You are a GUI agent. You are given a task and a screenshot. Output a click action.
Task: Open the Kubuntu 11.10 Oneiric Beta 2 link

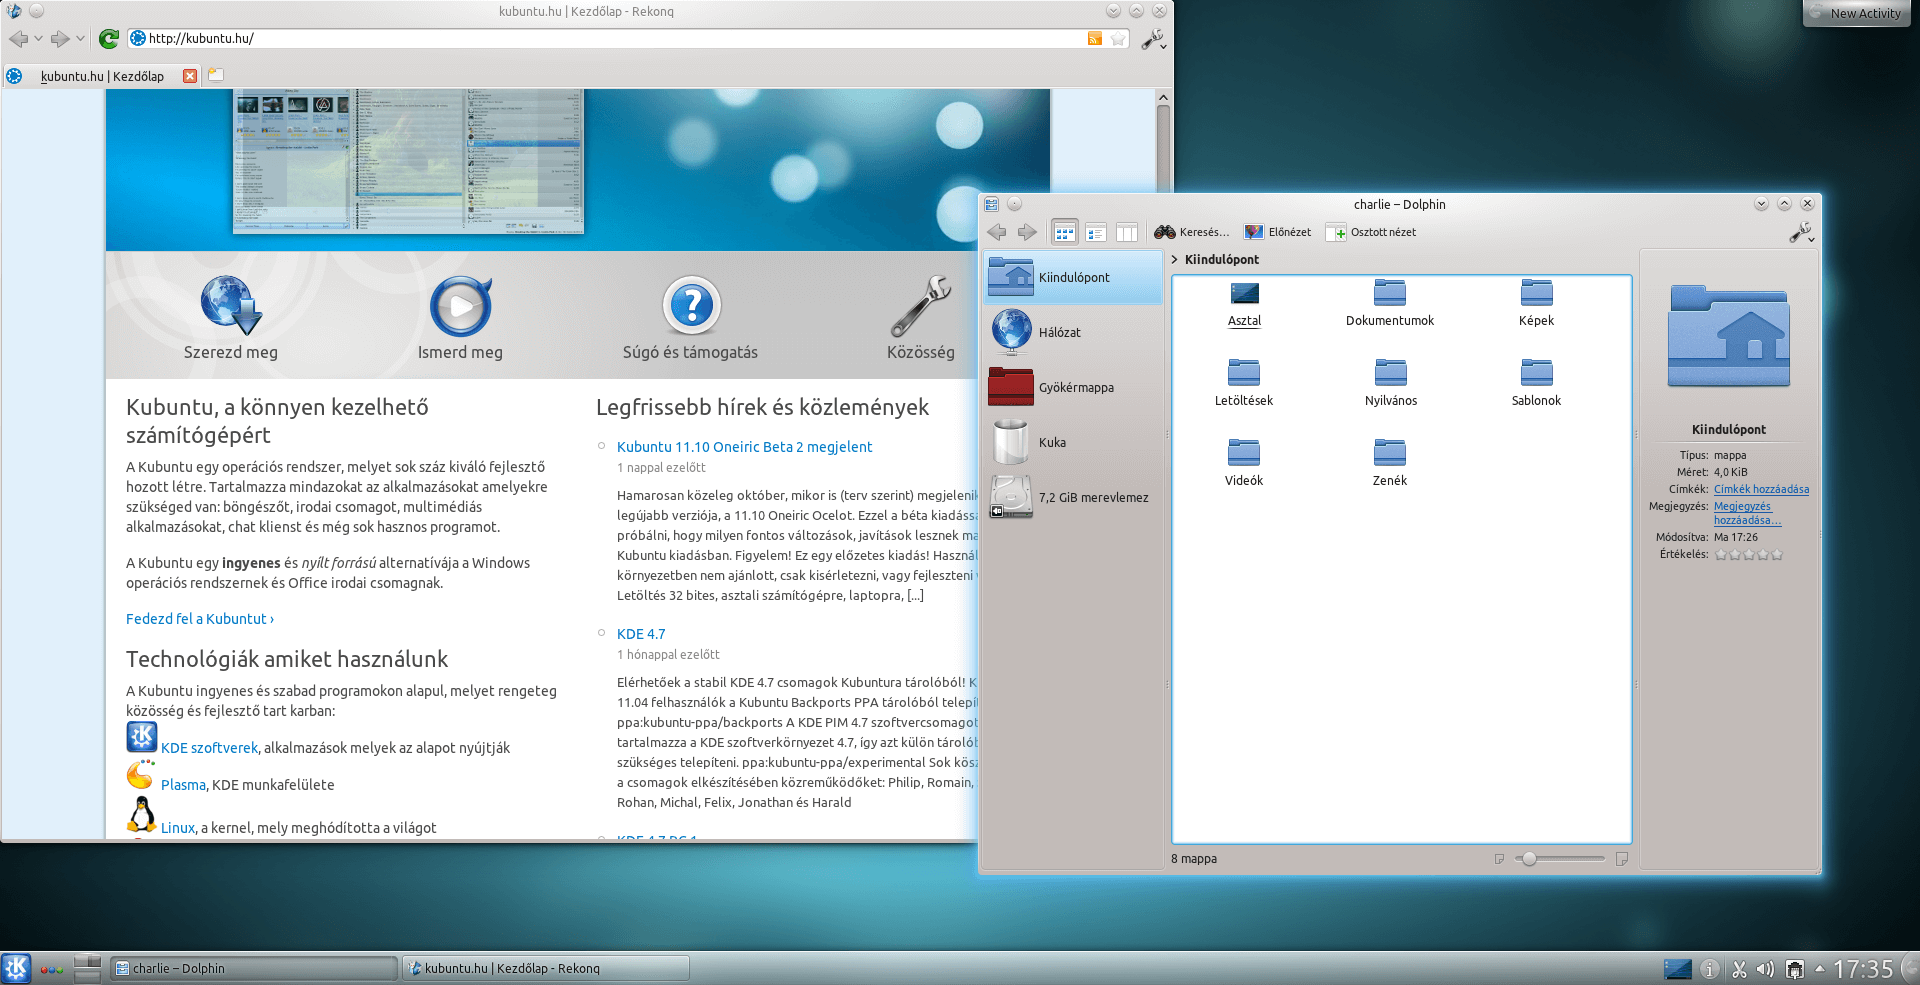coord(744,447)
